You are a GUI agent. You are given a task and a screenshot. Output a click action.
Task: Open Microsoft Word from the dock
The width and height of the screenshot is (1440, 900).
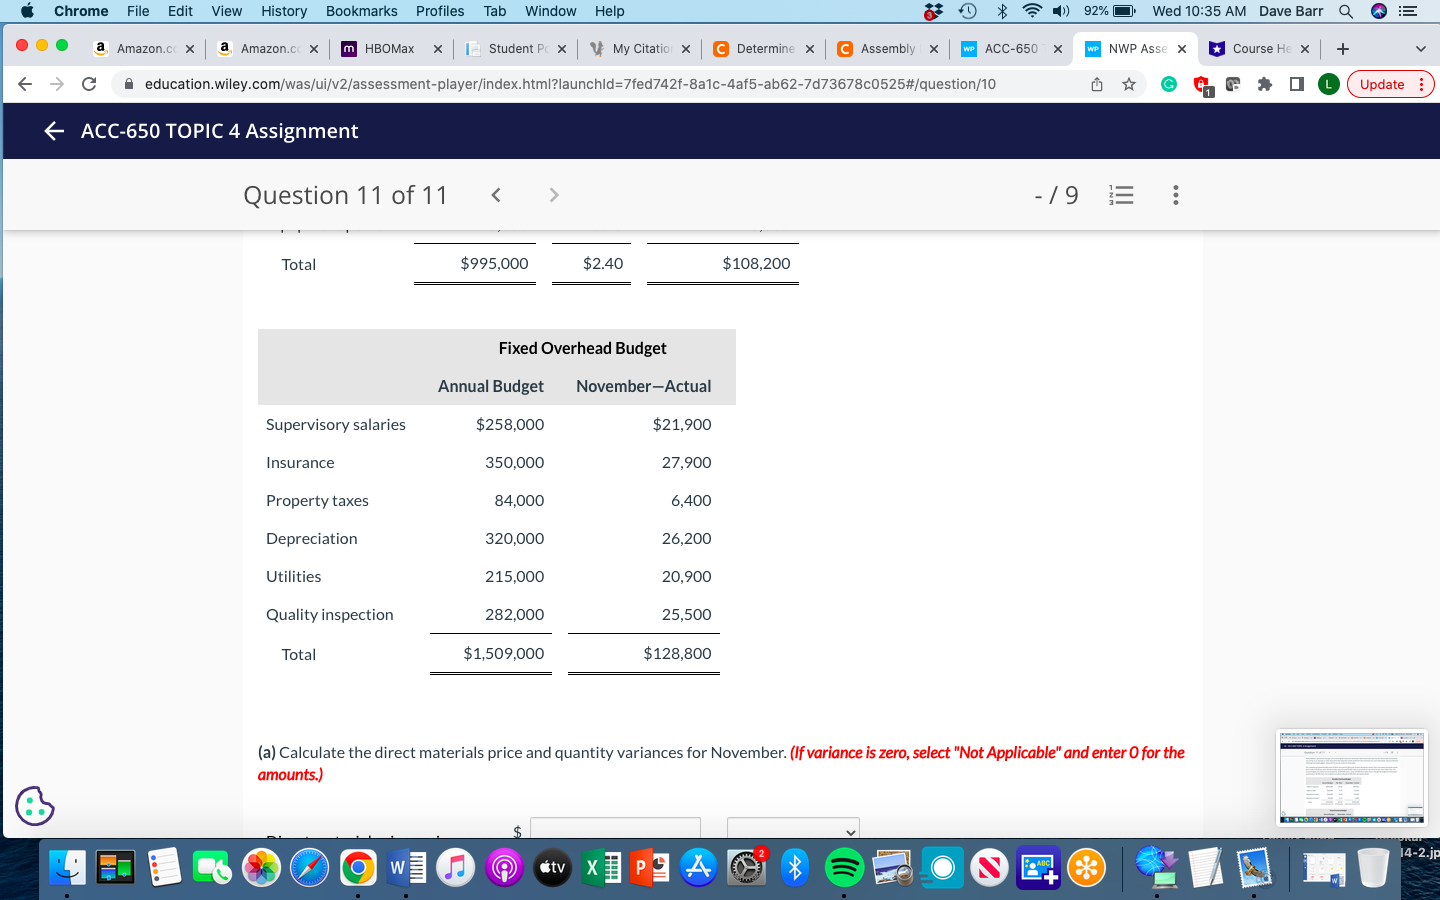pos(406,867)
